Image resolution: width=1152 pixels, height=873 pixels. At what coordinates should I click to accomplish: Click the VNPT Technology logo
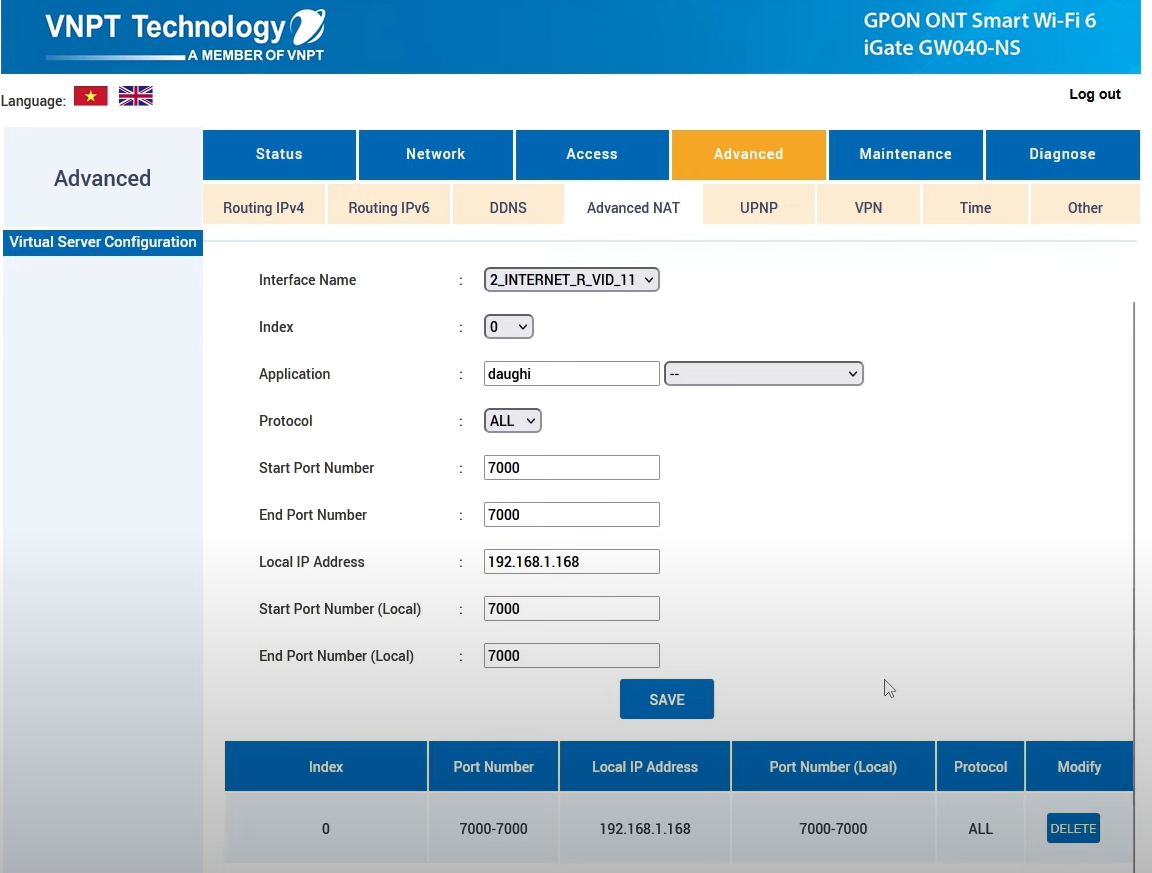pyautogui.click(x=185, y=35)
